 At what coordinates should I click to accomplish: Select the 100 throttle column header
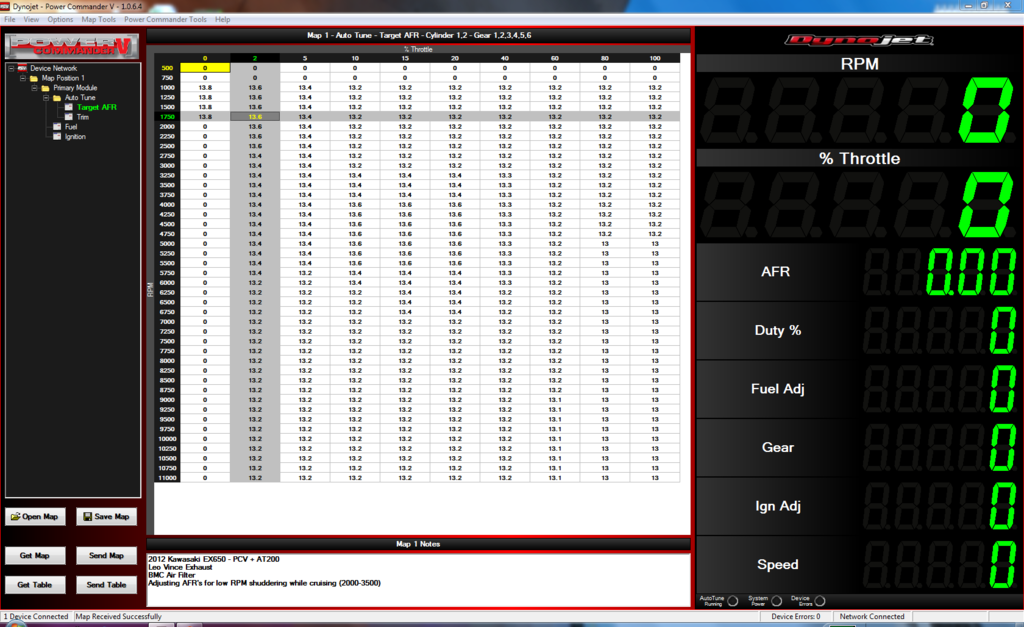(655, 58)
